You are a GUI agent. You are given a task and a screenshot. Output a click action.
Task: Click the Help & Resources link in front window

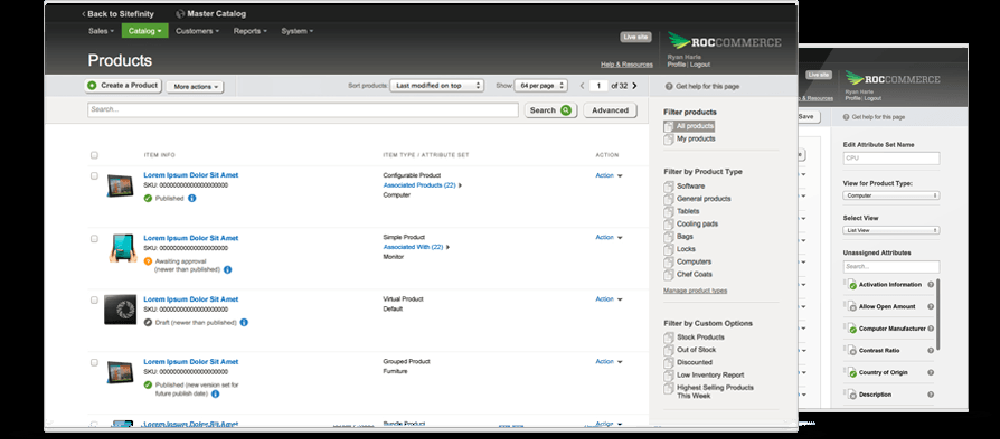point(626,64)
